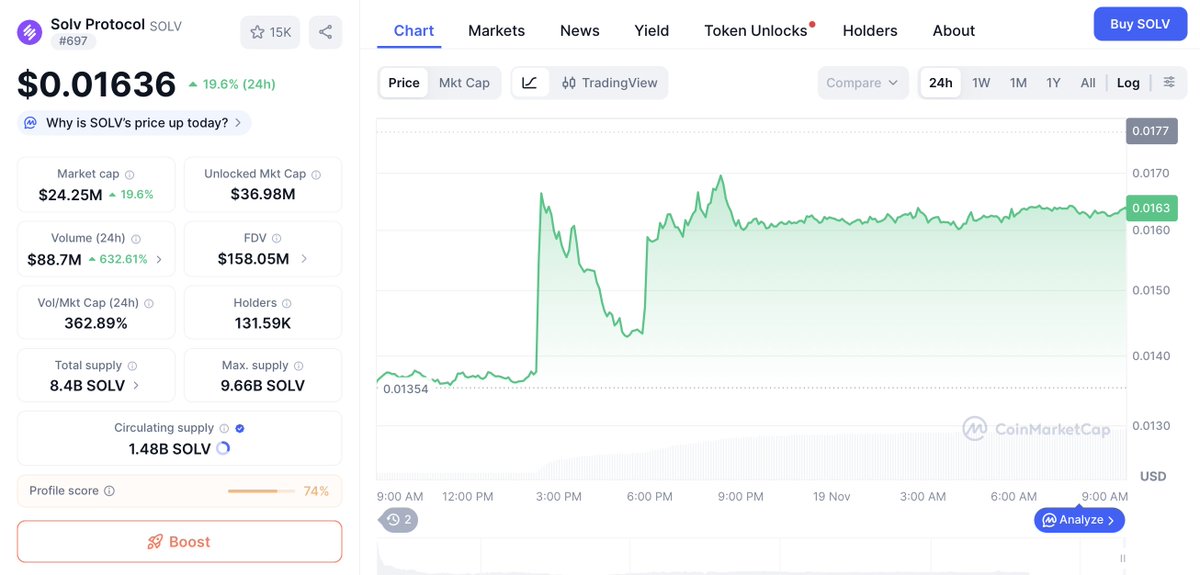The width and height of the screenshot is (1200, 575).
Task: Click the 0.0163 current price tag on axis
Action: 1152,208
